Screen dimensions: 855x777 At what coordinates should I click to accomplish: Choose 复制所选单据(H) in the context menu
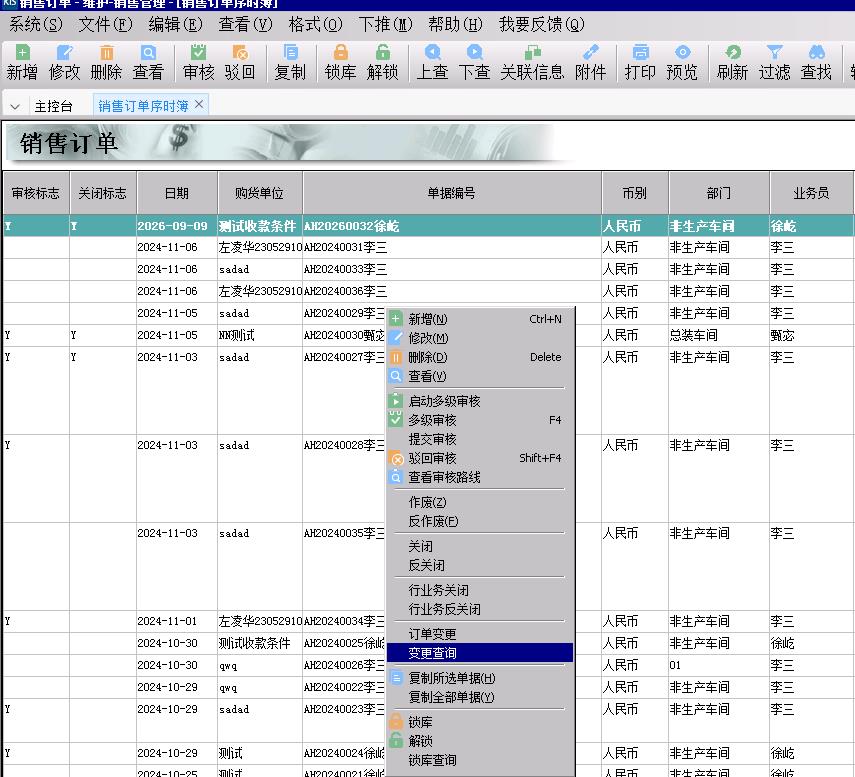[x=480, y=678]
